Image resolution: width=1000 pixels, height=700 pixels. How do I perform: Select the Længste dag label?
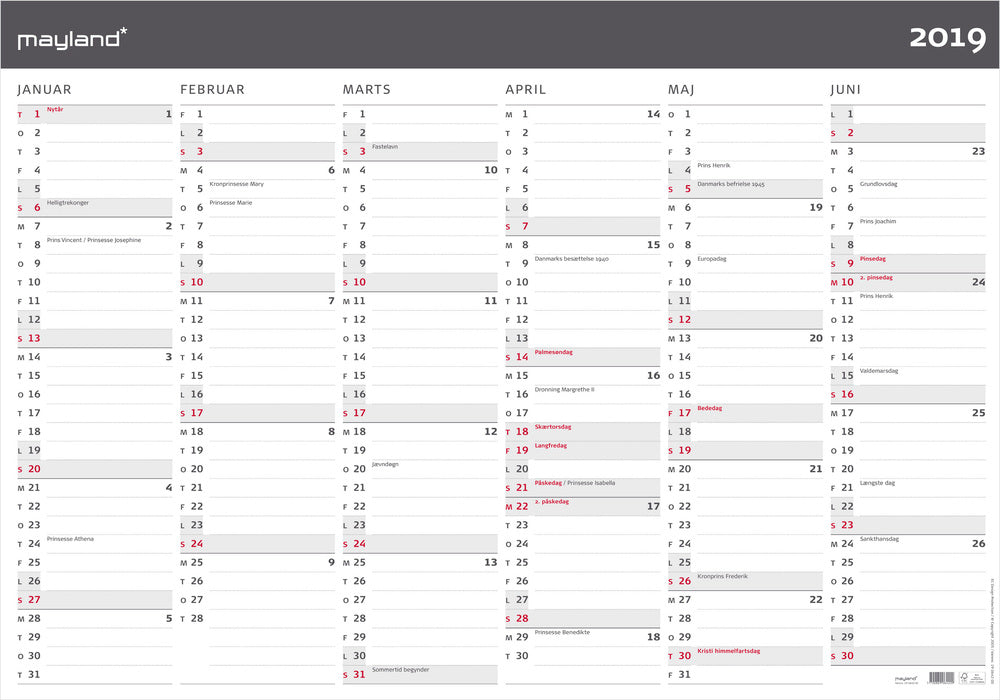(878, 483)
